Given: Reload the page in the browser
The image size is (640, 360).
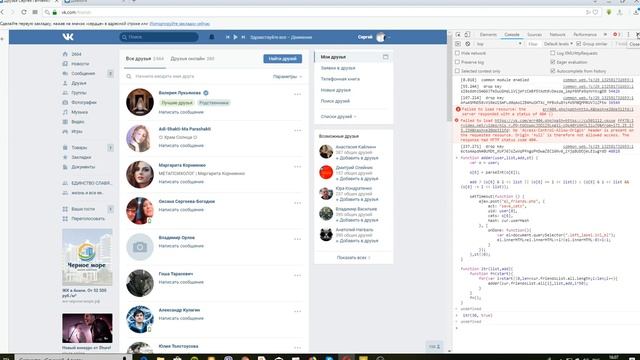Looking at the screenshot, I should pyautogui.click(x=24, y=12).
